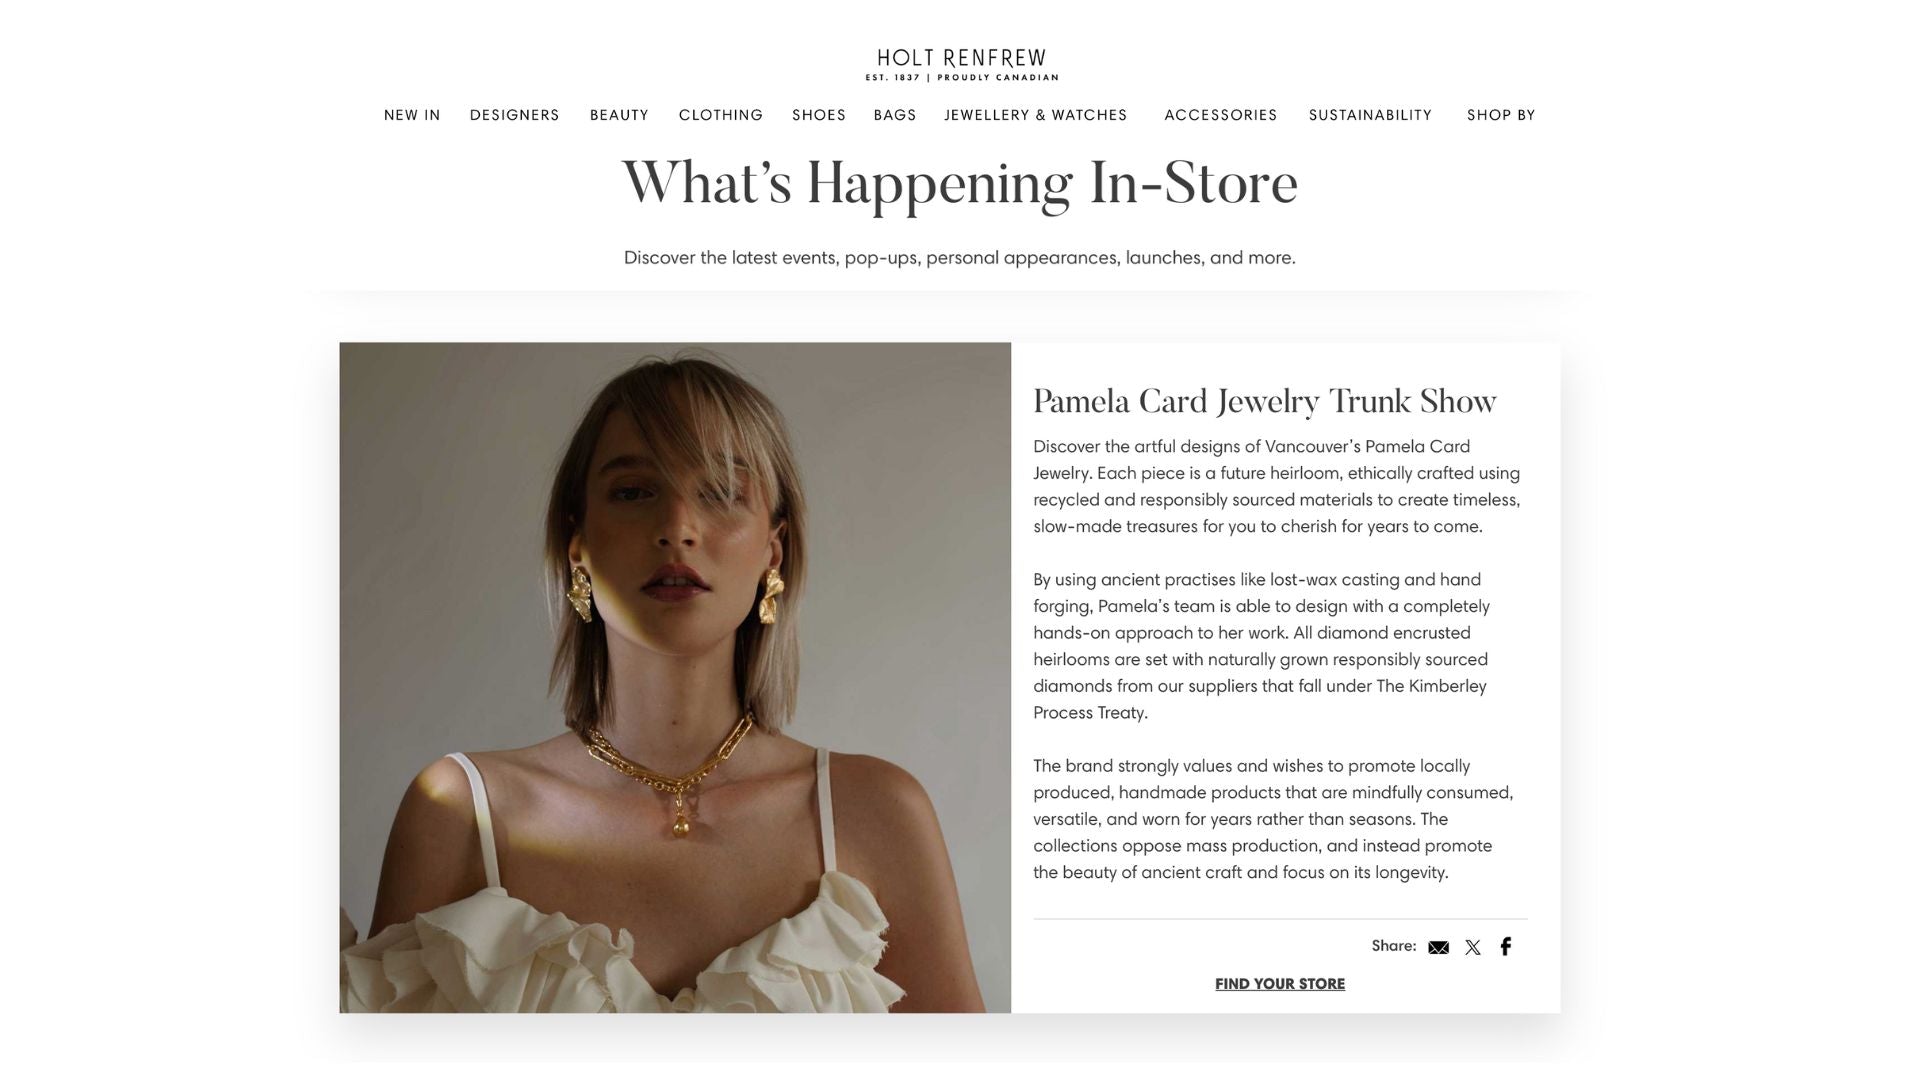Open the DESIGNERS menu
Screen dimensions: 1920x1080
(515, 115)
